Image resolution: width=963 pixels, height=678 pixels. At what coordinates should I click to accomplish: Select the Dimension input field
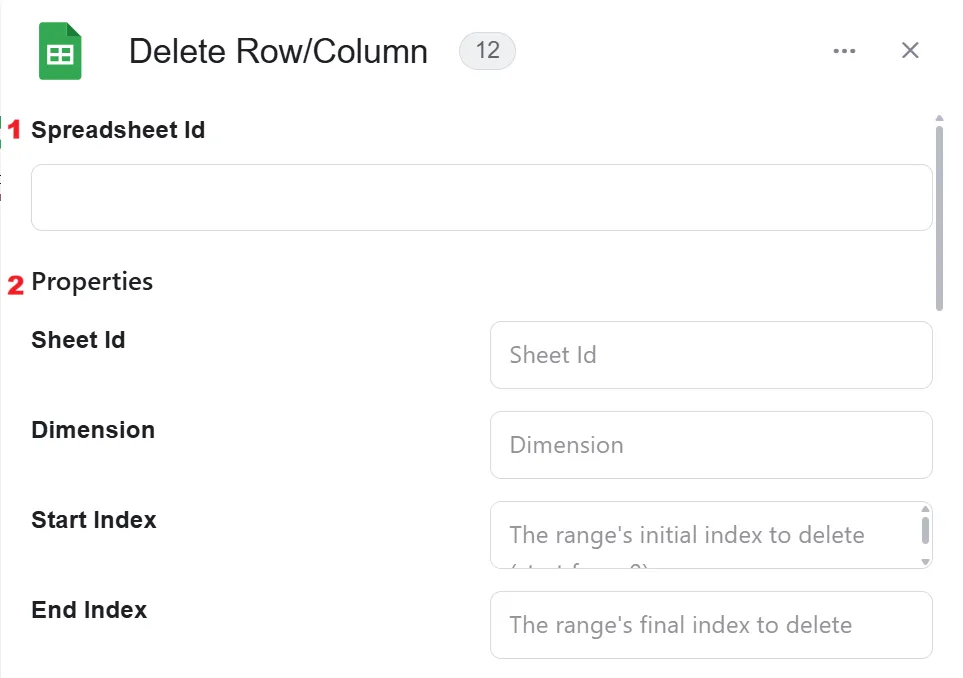(x=711, y=445)
